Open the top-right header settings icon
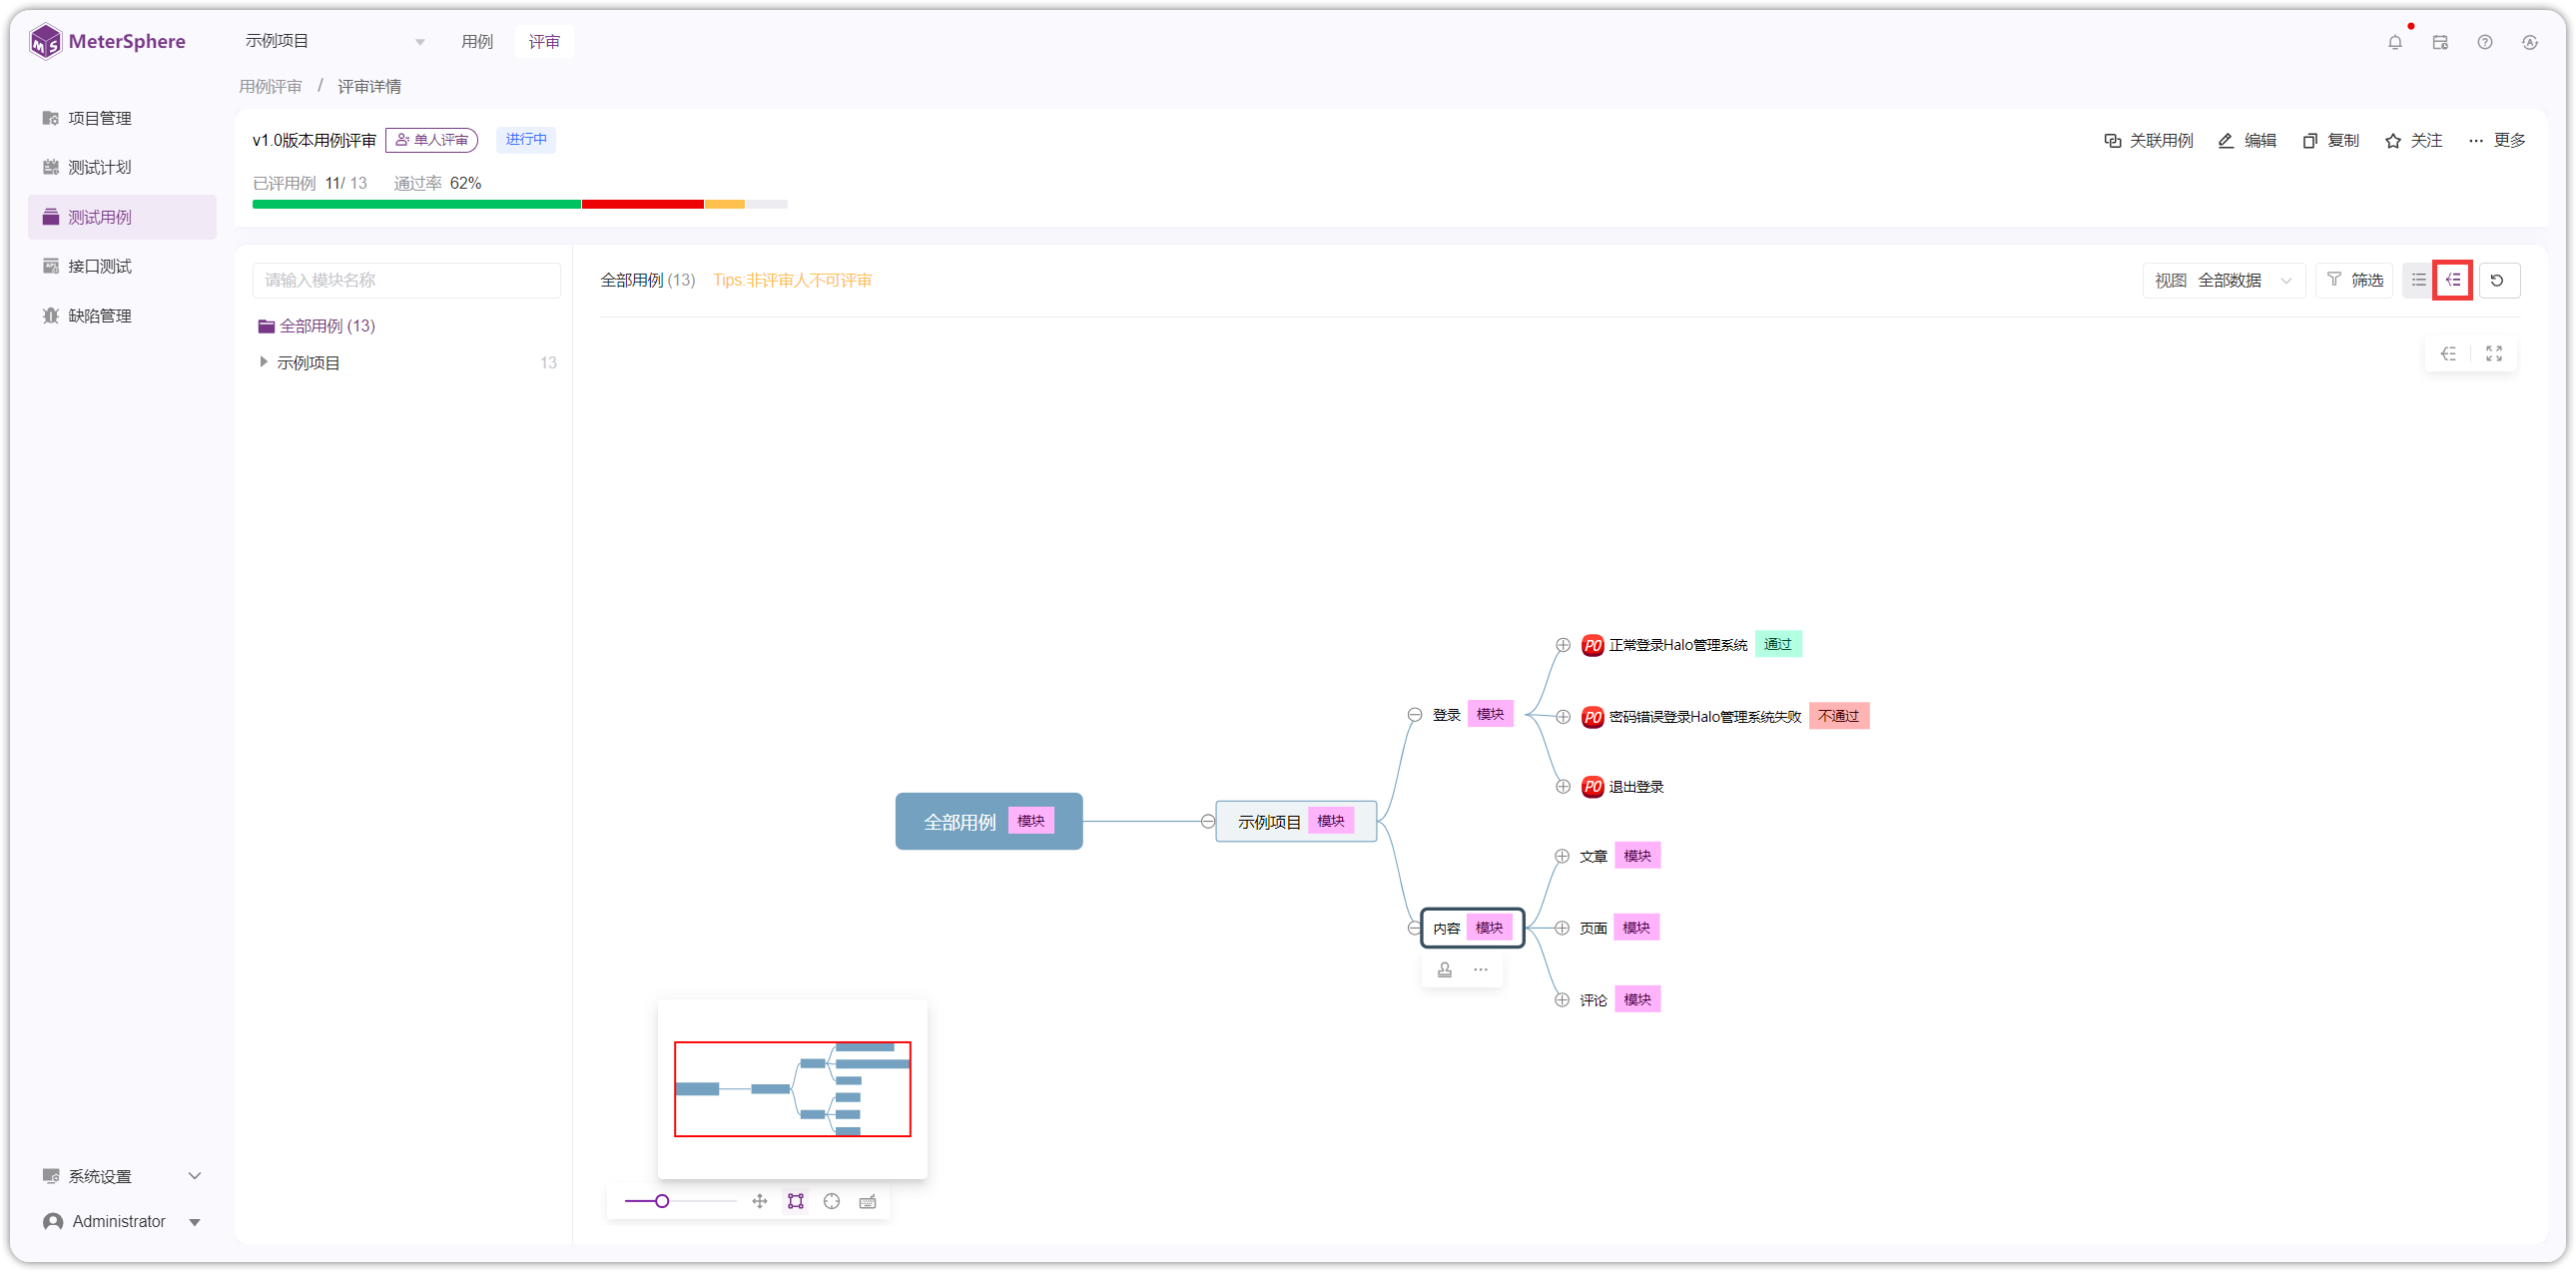Viewport: 2576px width, 1272px height. (x=2529, y=42)
